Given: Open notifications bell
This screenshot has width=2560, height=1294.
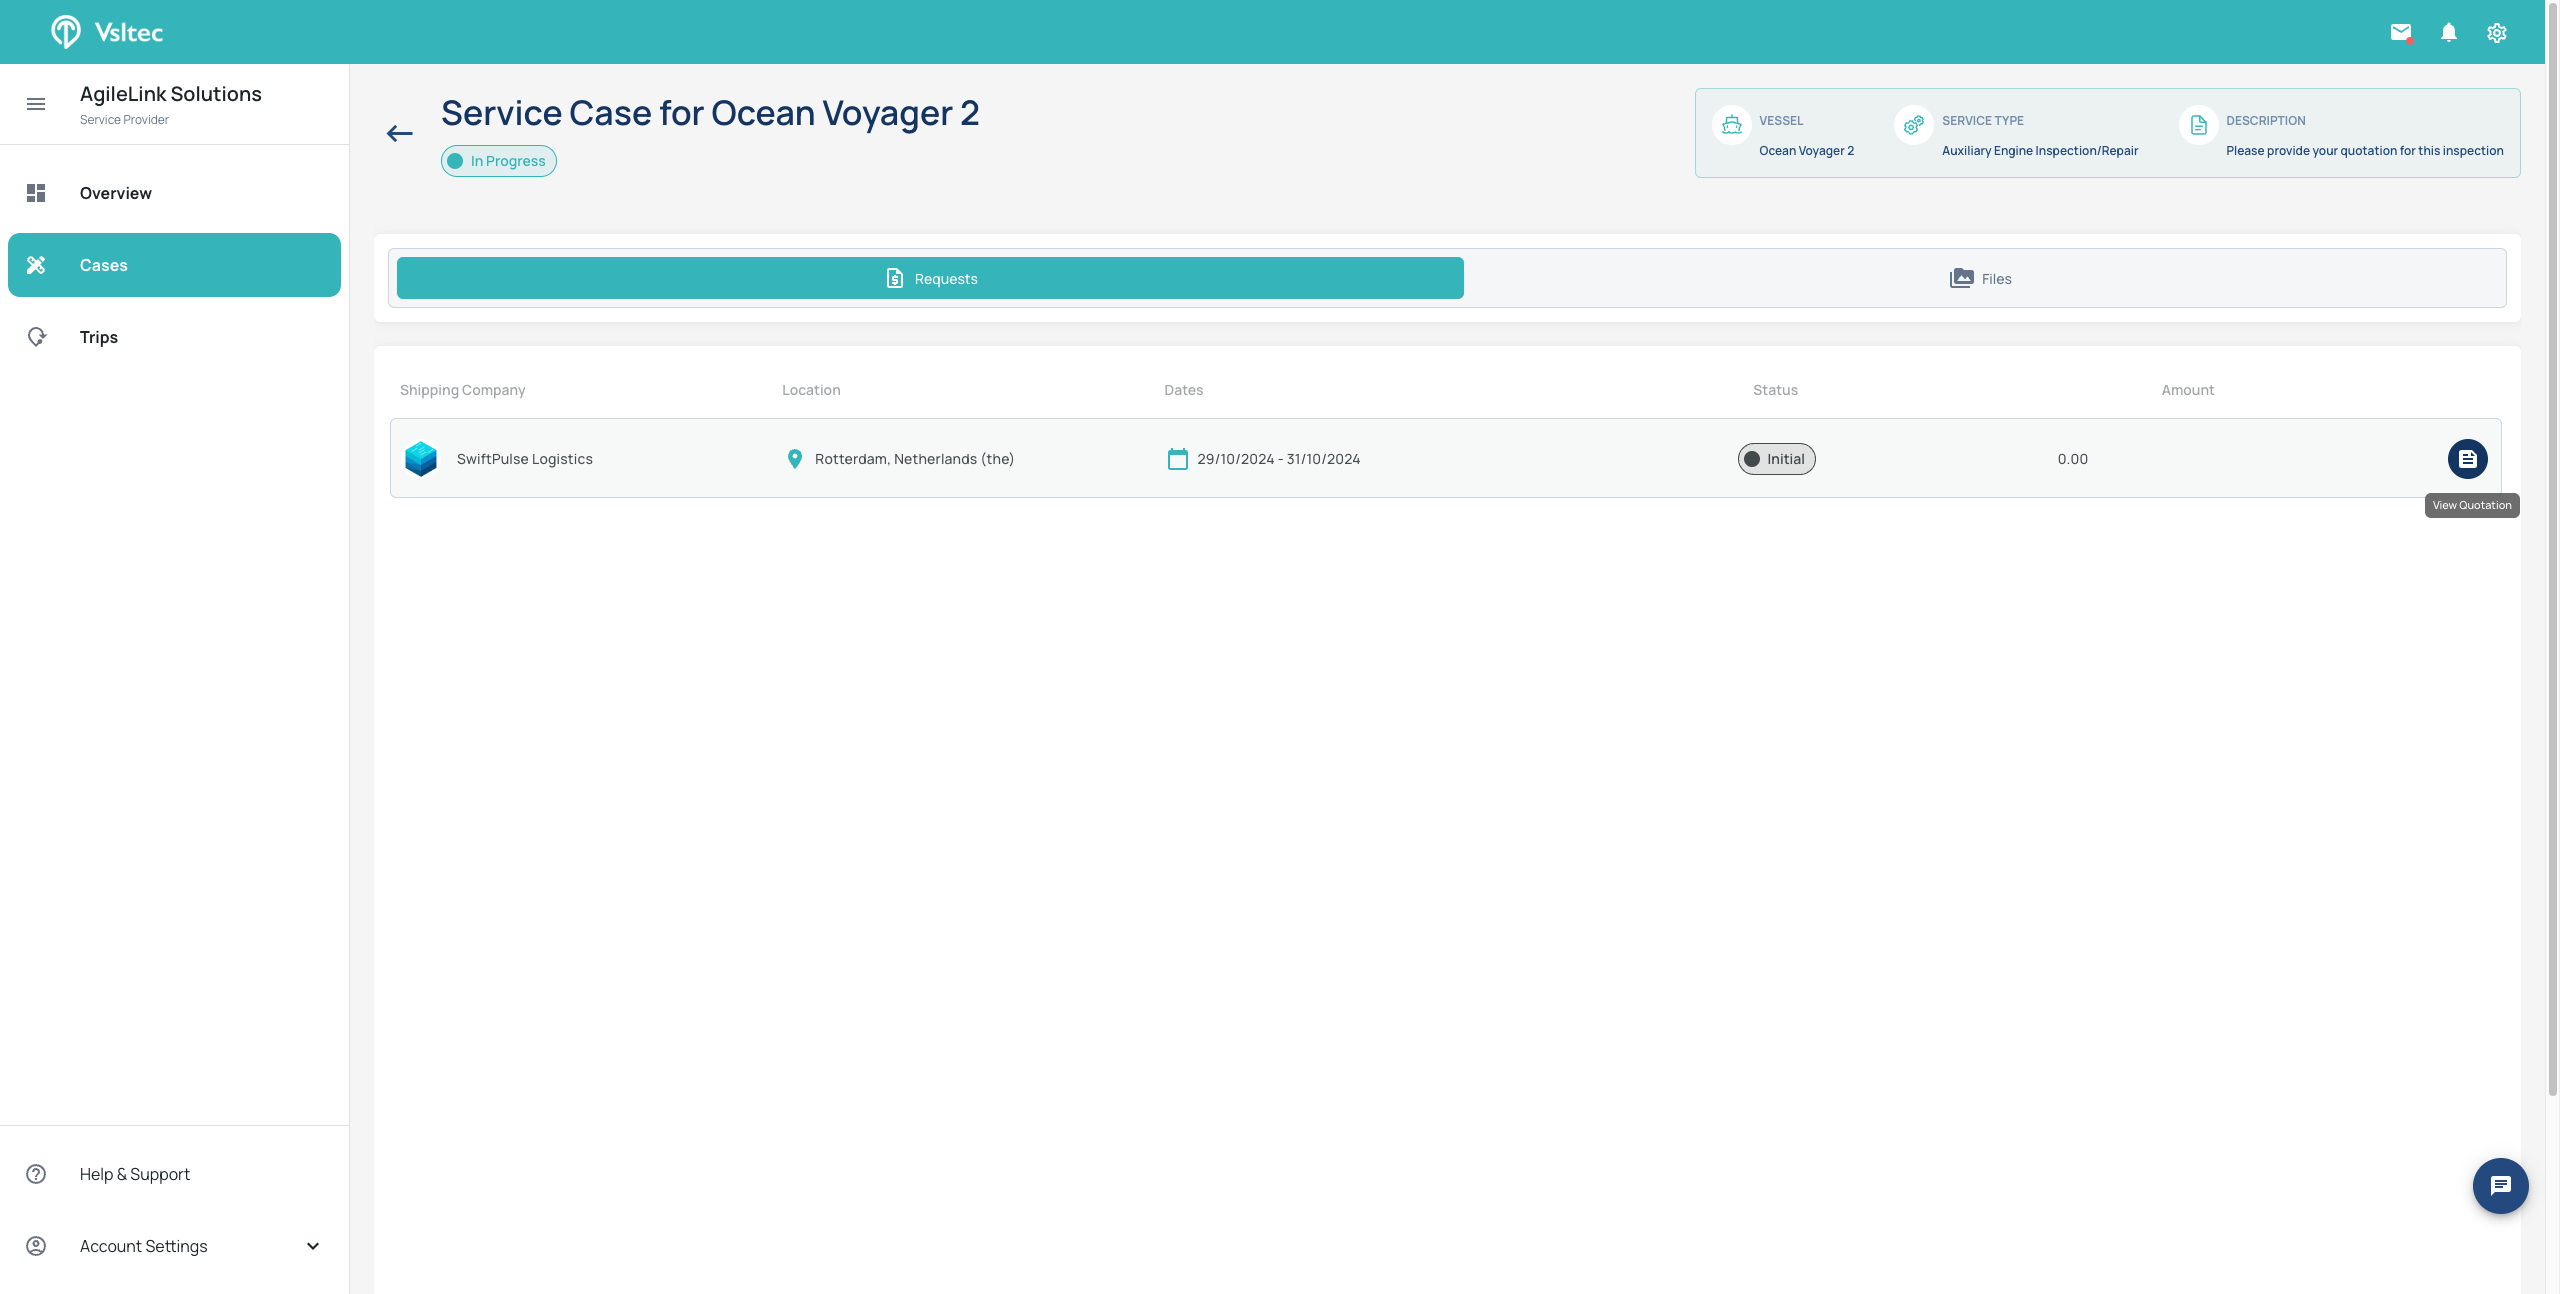Looking at the screenshot, I should click(x=2449, y=32).
